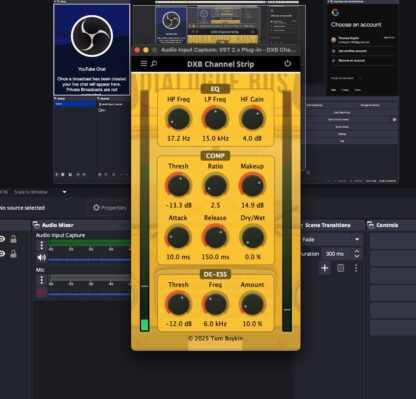Select the 150.0 ms release value
The image size is (416, 399).
click(x=215, y=257)
